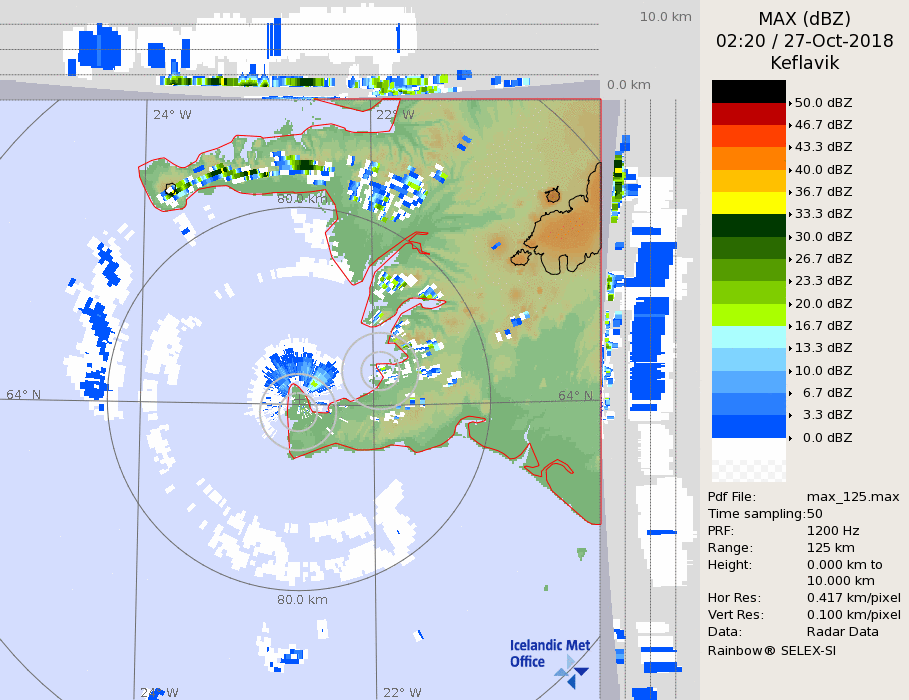Click the deep blue 0.0 dBZ swatch
909x700 pixels.
coord(749,426)
